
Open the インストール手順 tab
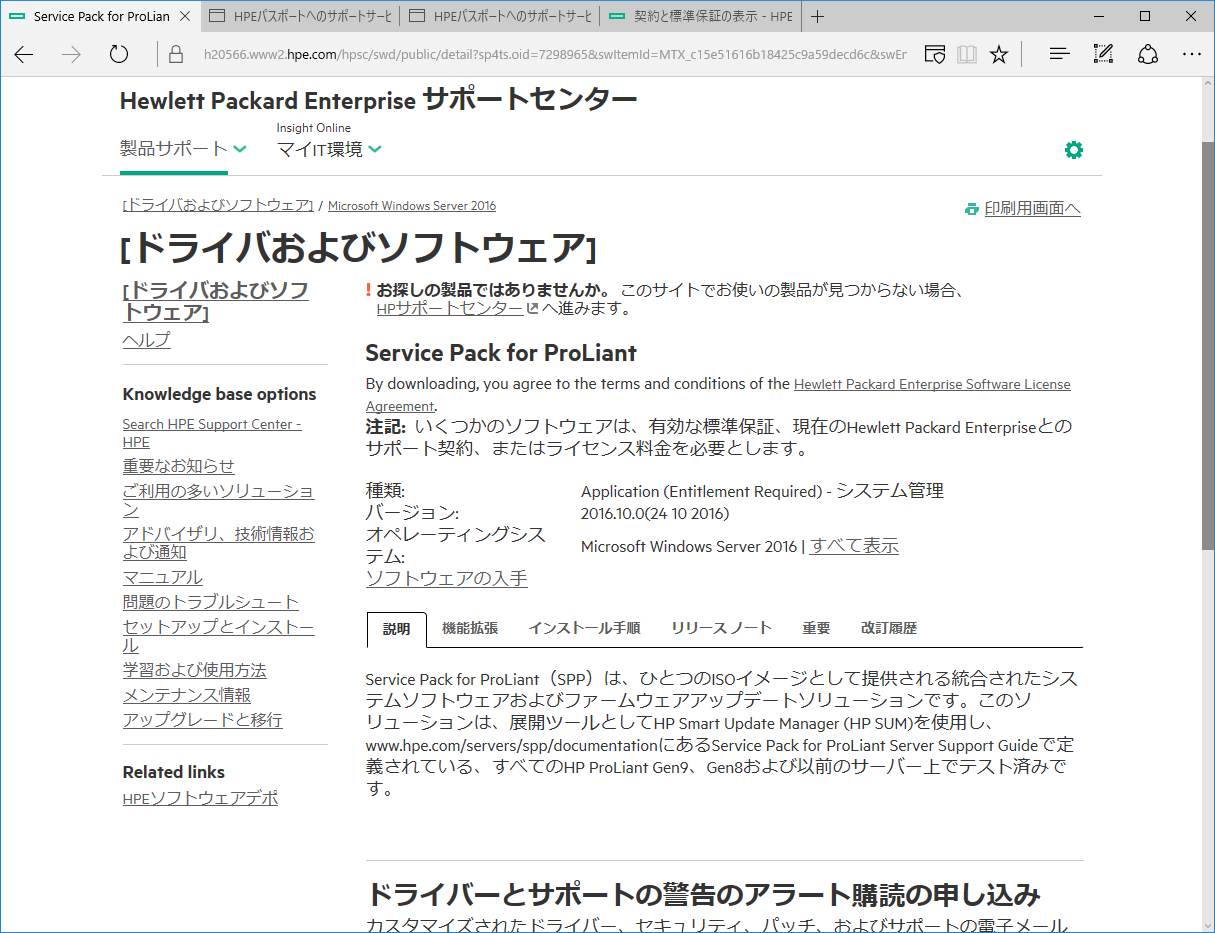584,628
